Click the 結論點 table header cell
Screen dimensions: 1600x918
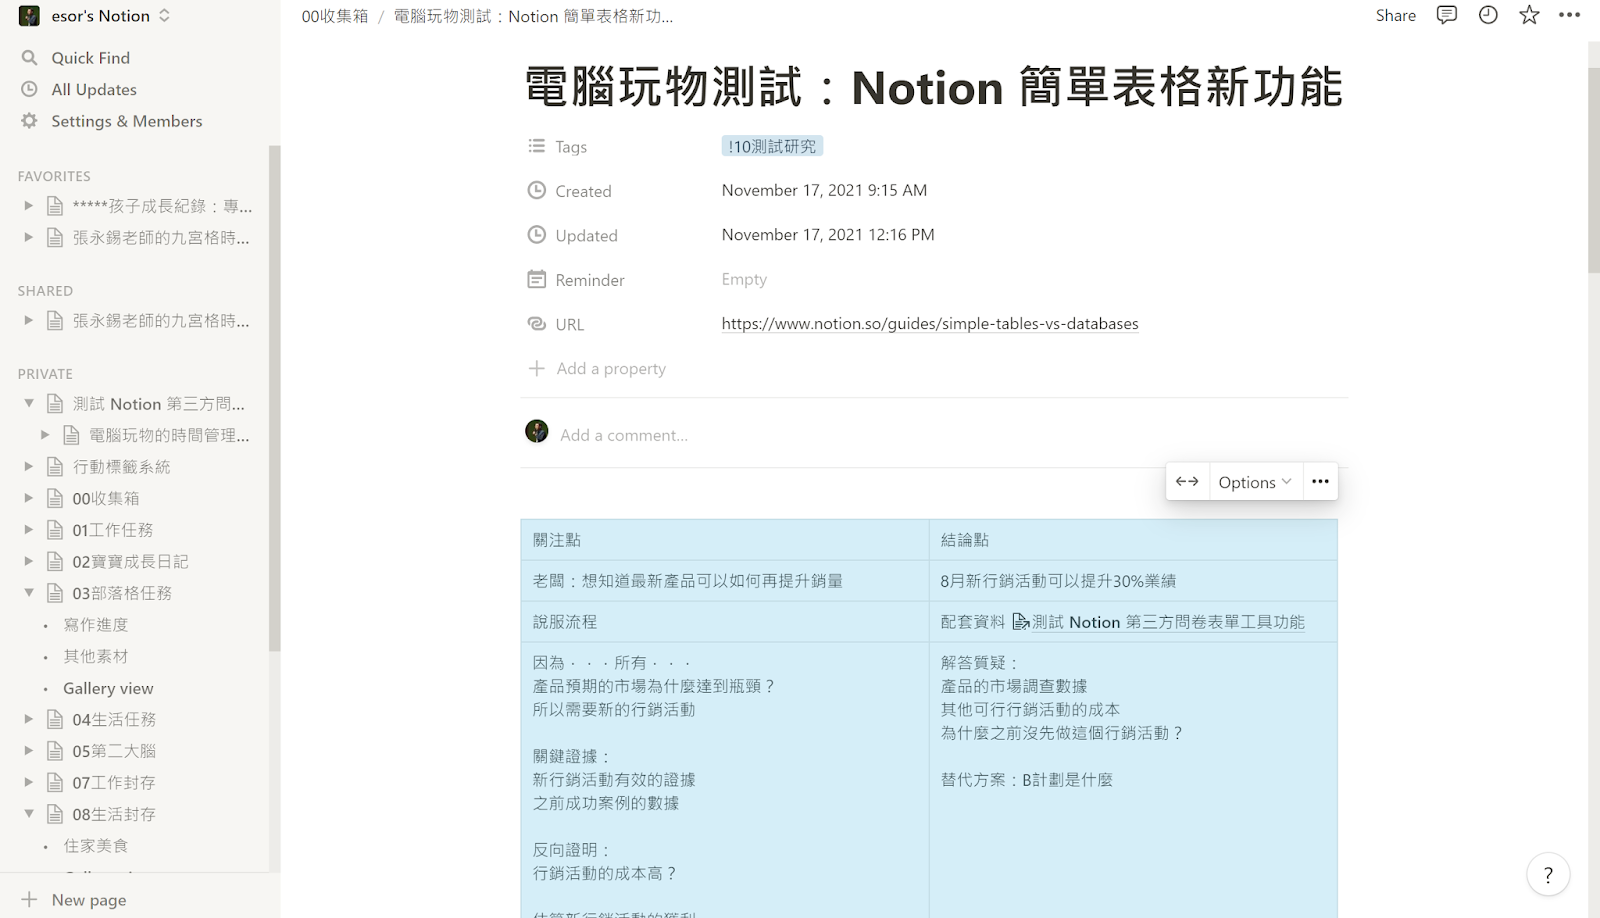(1133, 540)
